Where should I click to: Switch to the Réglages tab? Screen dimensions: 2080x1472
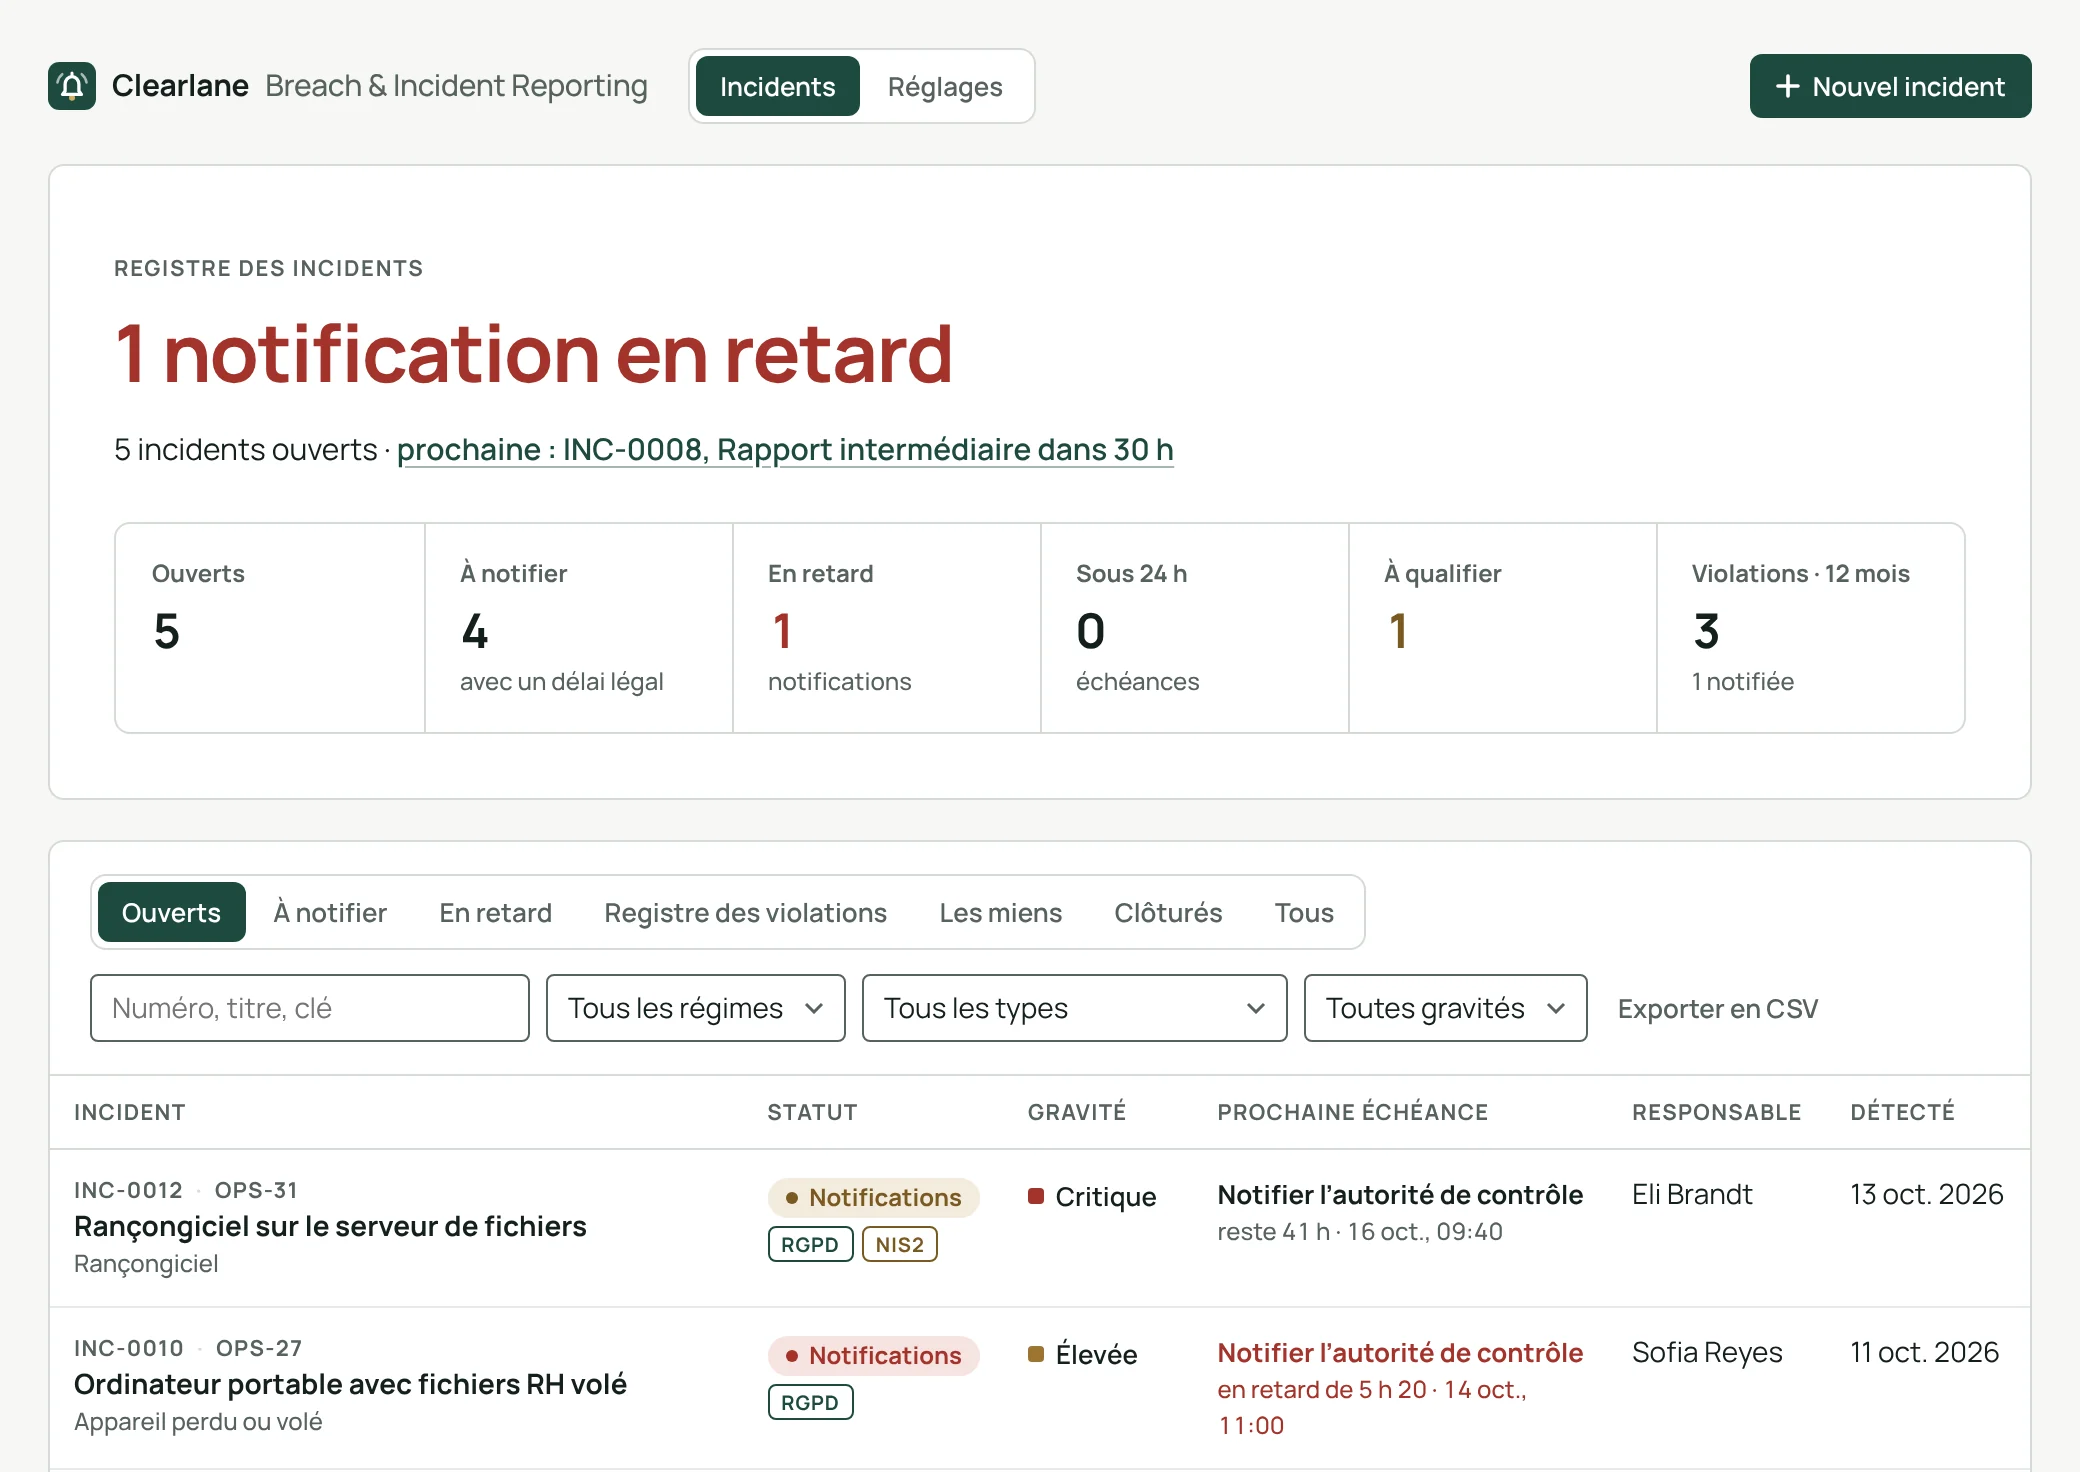pyautogui.click(x=945, y=86)
